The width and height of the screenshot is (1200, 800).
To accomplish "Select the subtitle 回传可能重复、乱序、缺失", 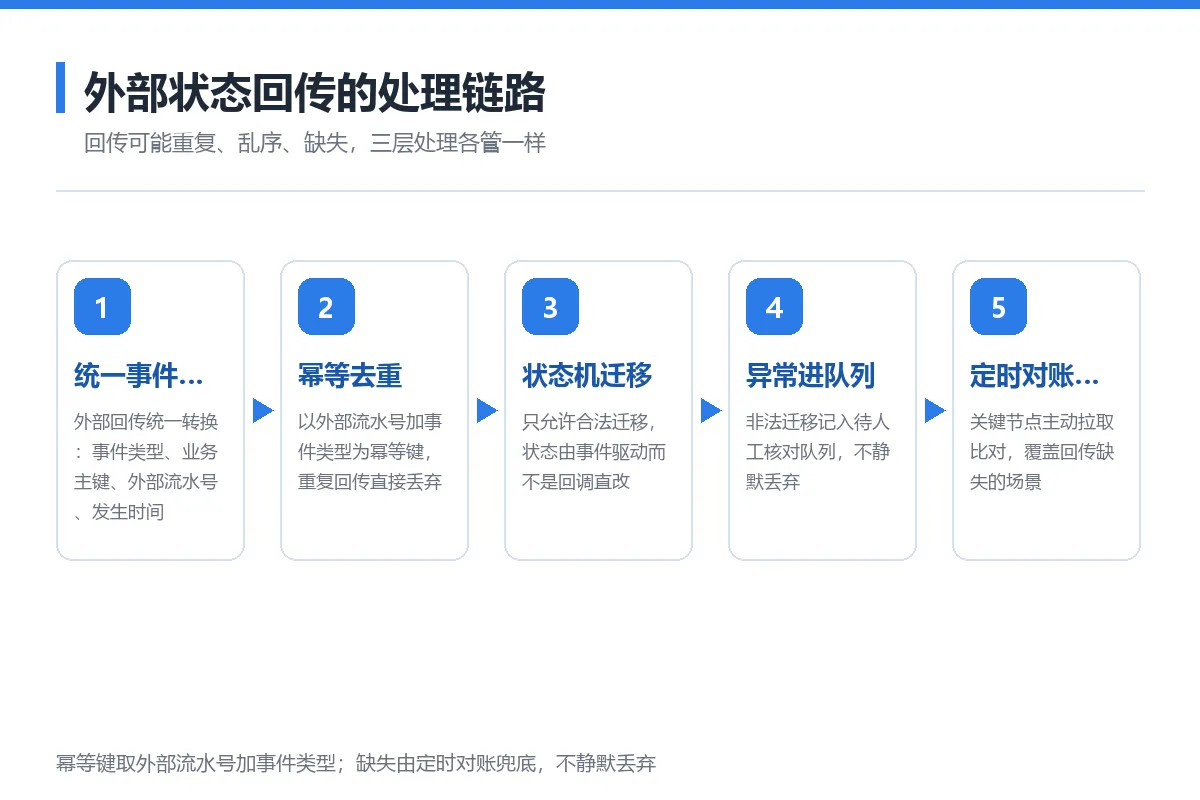I will click(x=315, y=143).
